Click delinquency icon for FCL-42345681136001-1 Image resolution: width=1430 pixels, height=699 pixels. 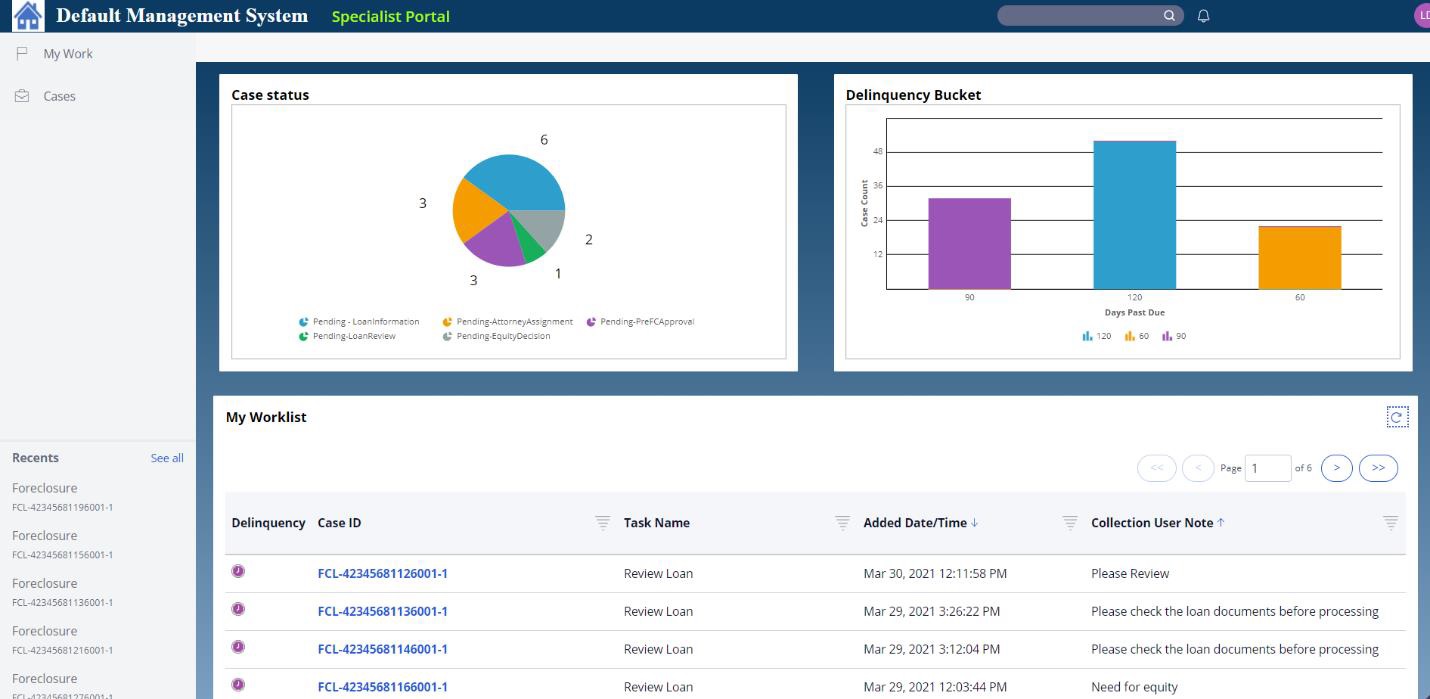tap(238, 609)
